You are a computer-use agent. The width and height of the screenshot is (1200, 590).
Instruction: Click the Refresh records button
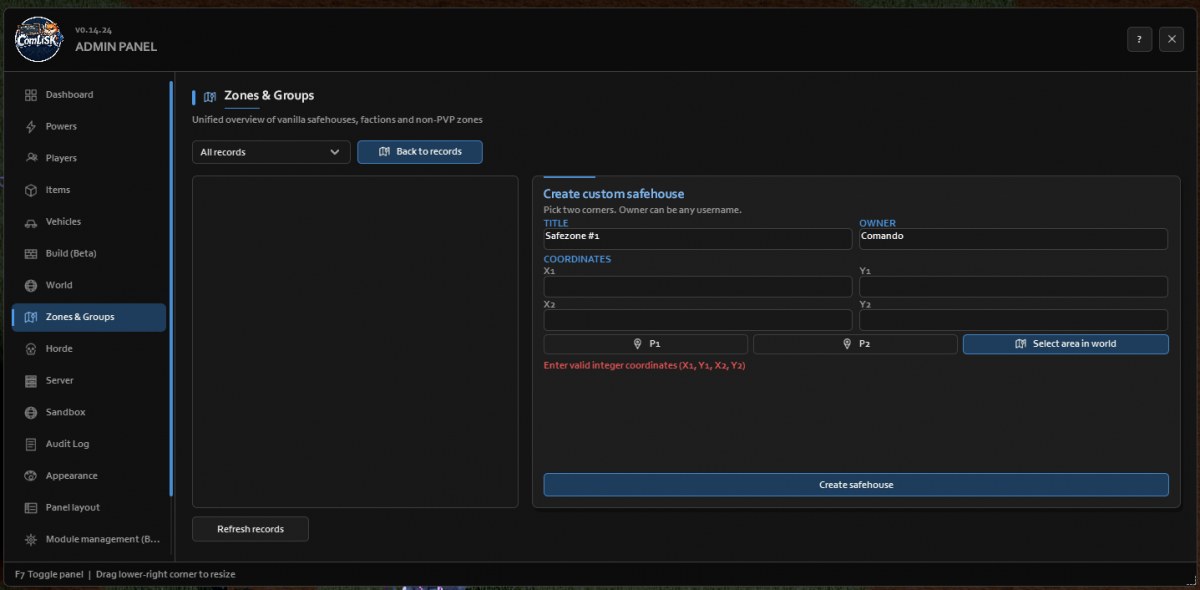coord(250,529)
